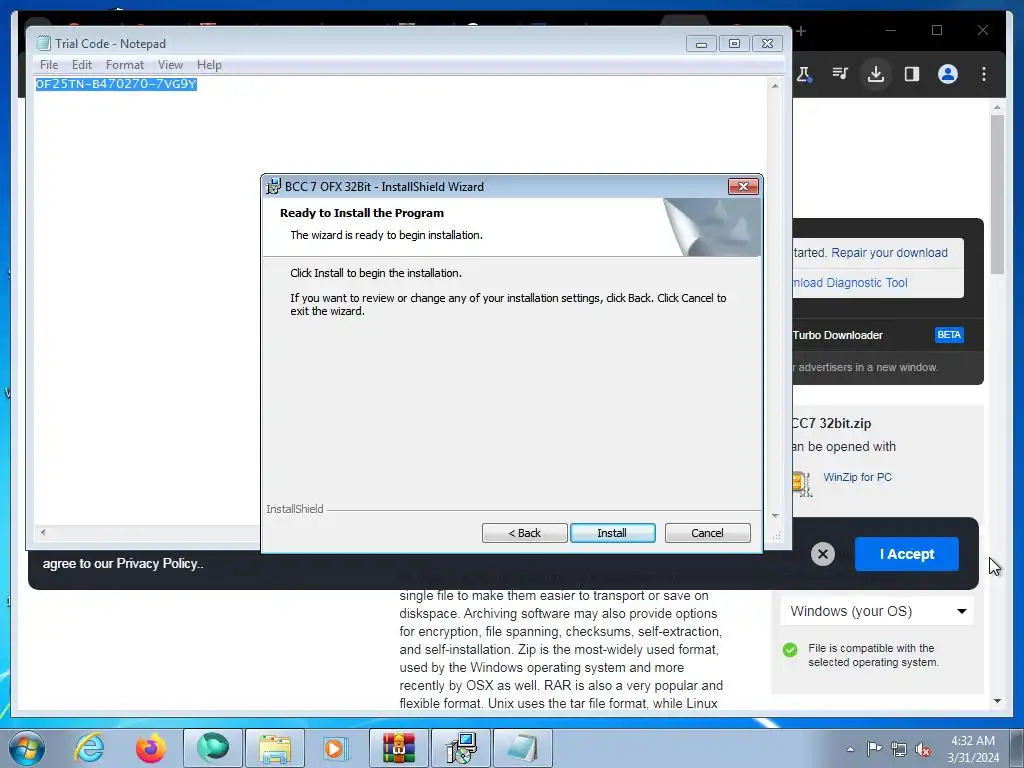Click the WinZip program icon
This screenshot has height=768, width=1024.
(801, 484)
